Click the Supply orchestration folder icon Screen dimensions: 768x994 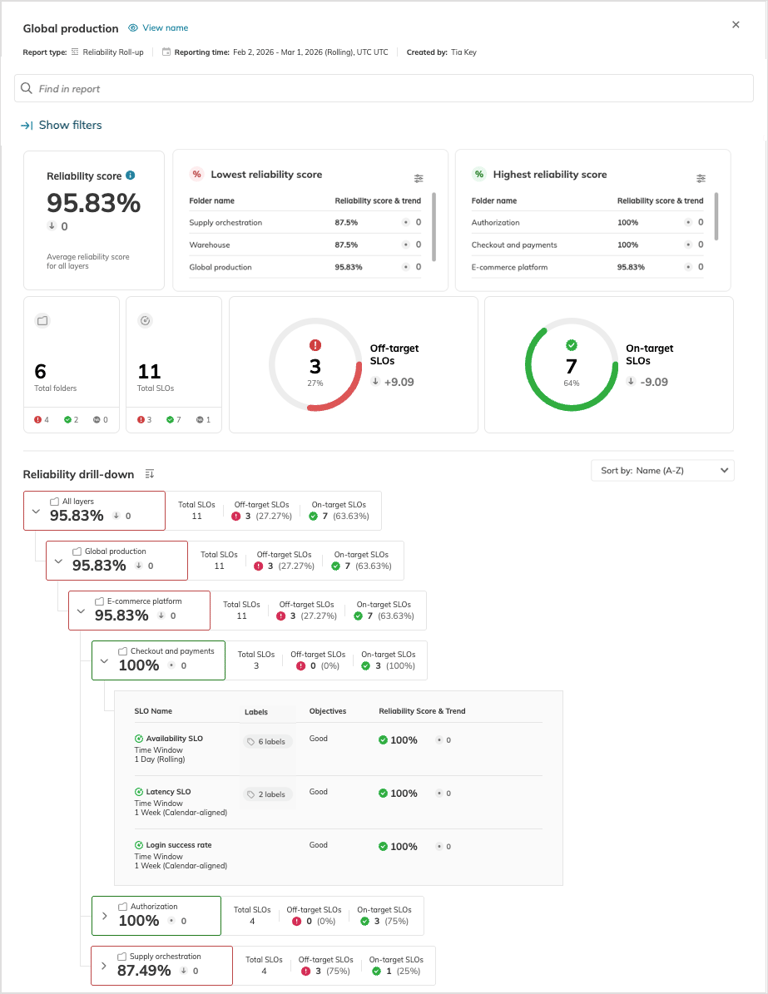pos(122,957)
